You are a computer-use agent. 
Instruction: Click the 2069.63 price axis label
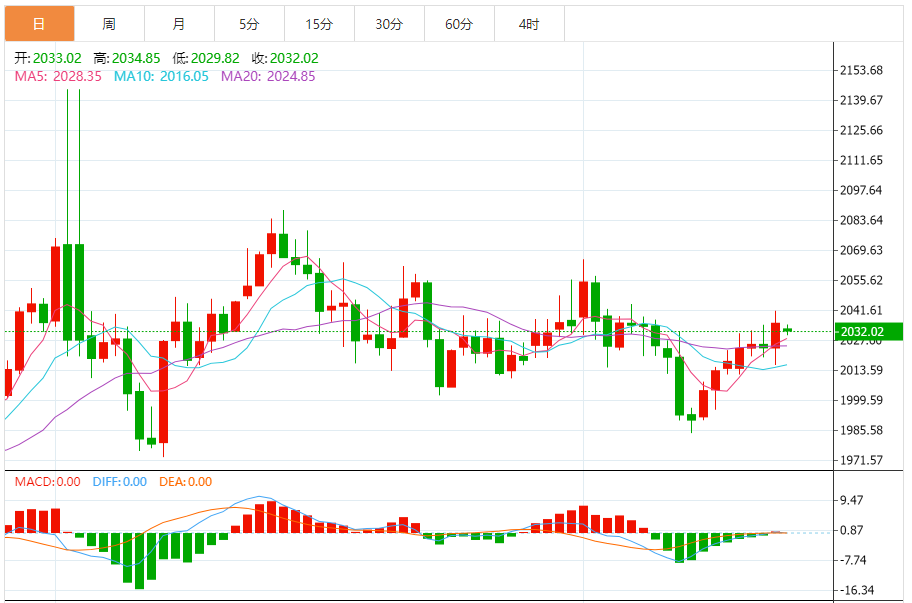coord(861,250)
